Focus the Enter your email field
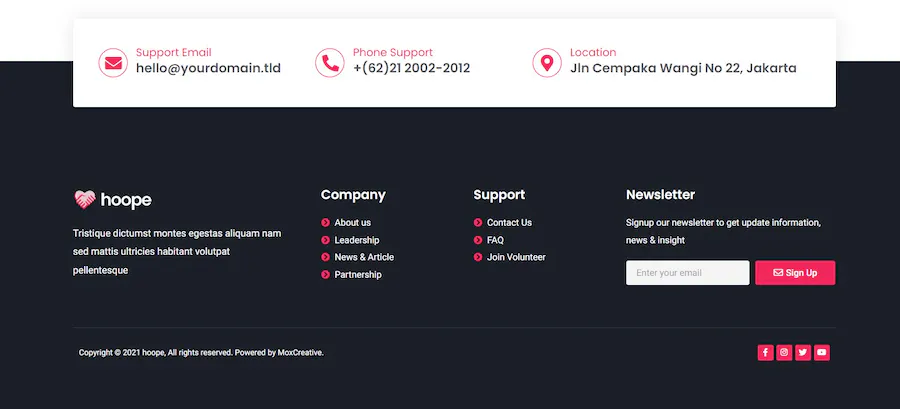900x409 pixels. (688, 273)
